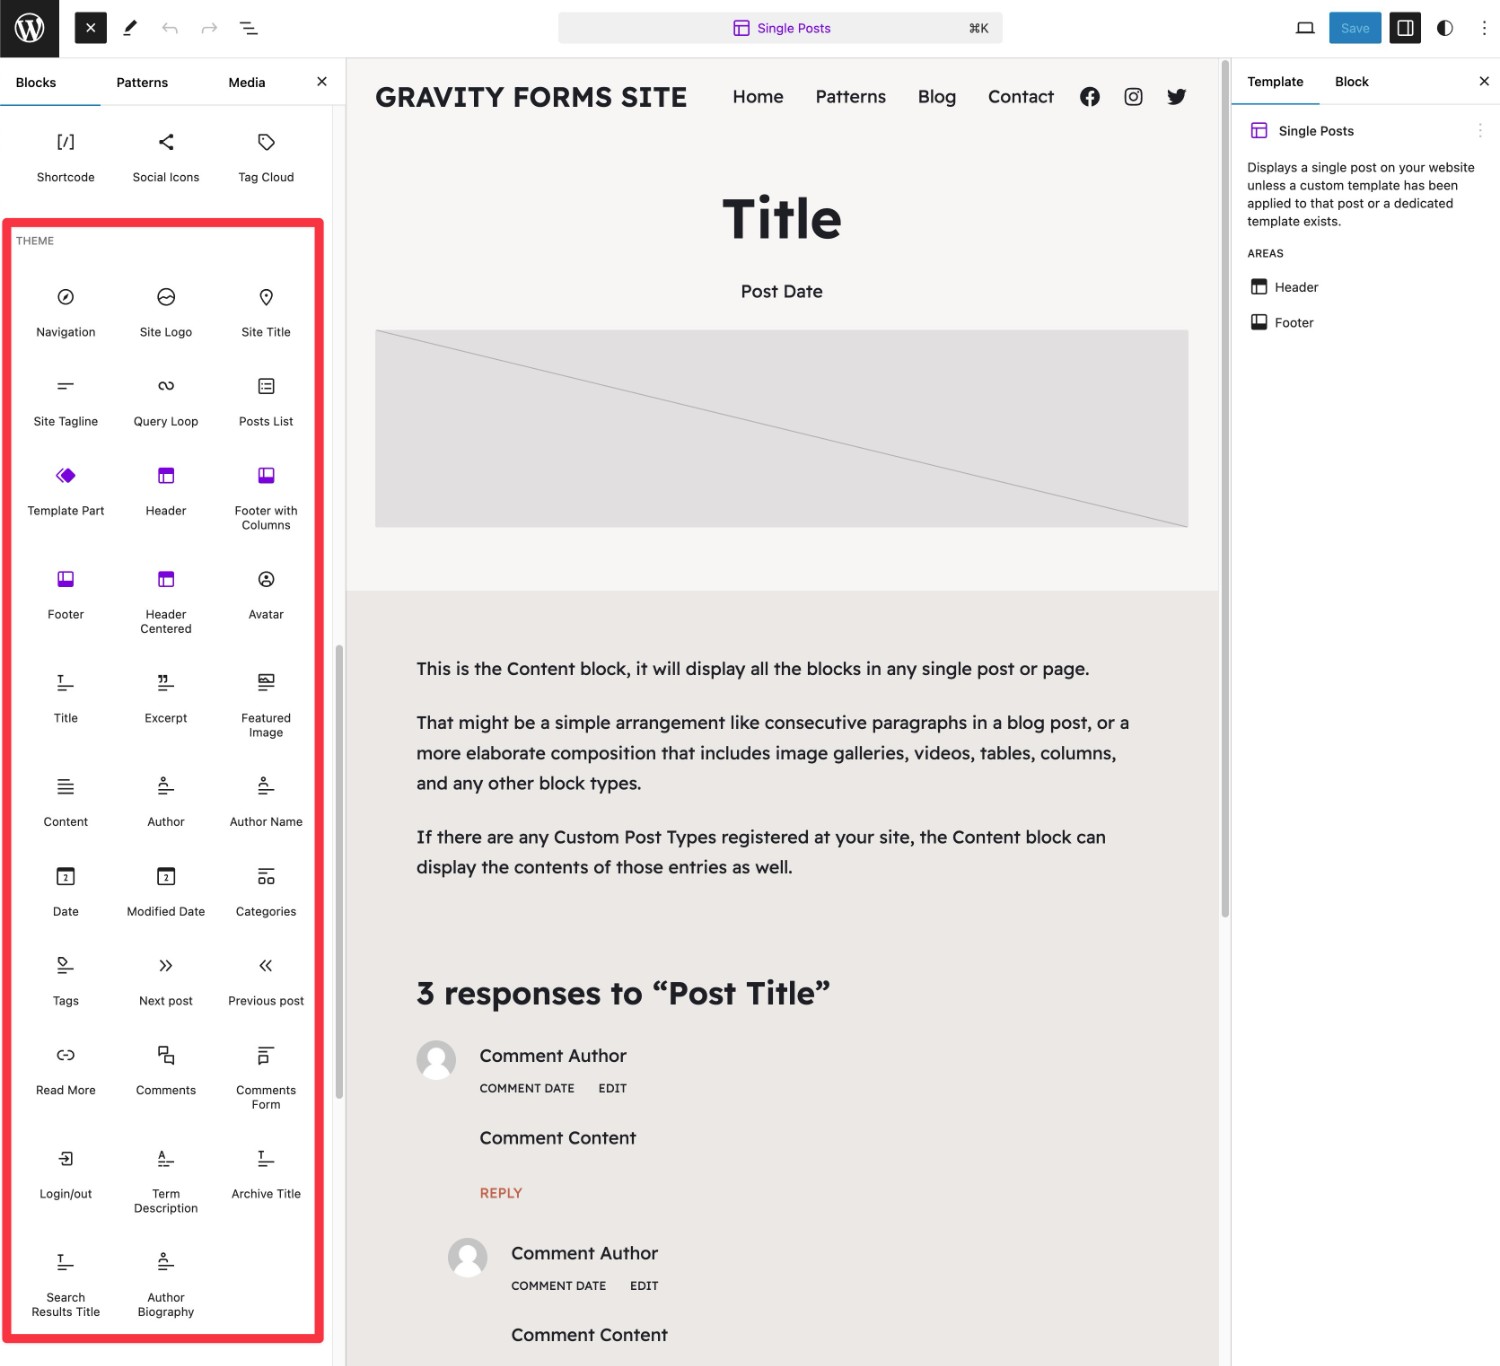This screenshot has height=1366, width=1500.
Task: Insert the Comments Form block
Action: tap(266, 1077)
